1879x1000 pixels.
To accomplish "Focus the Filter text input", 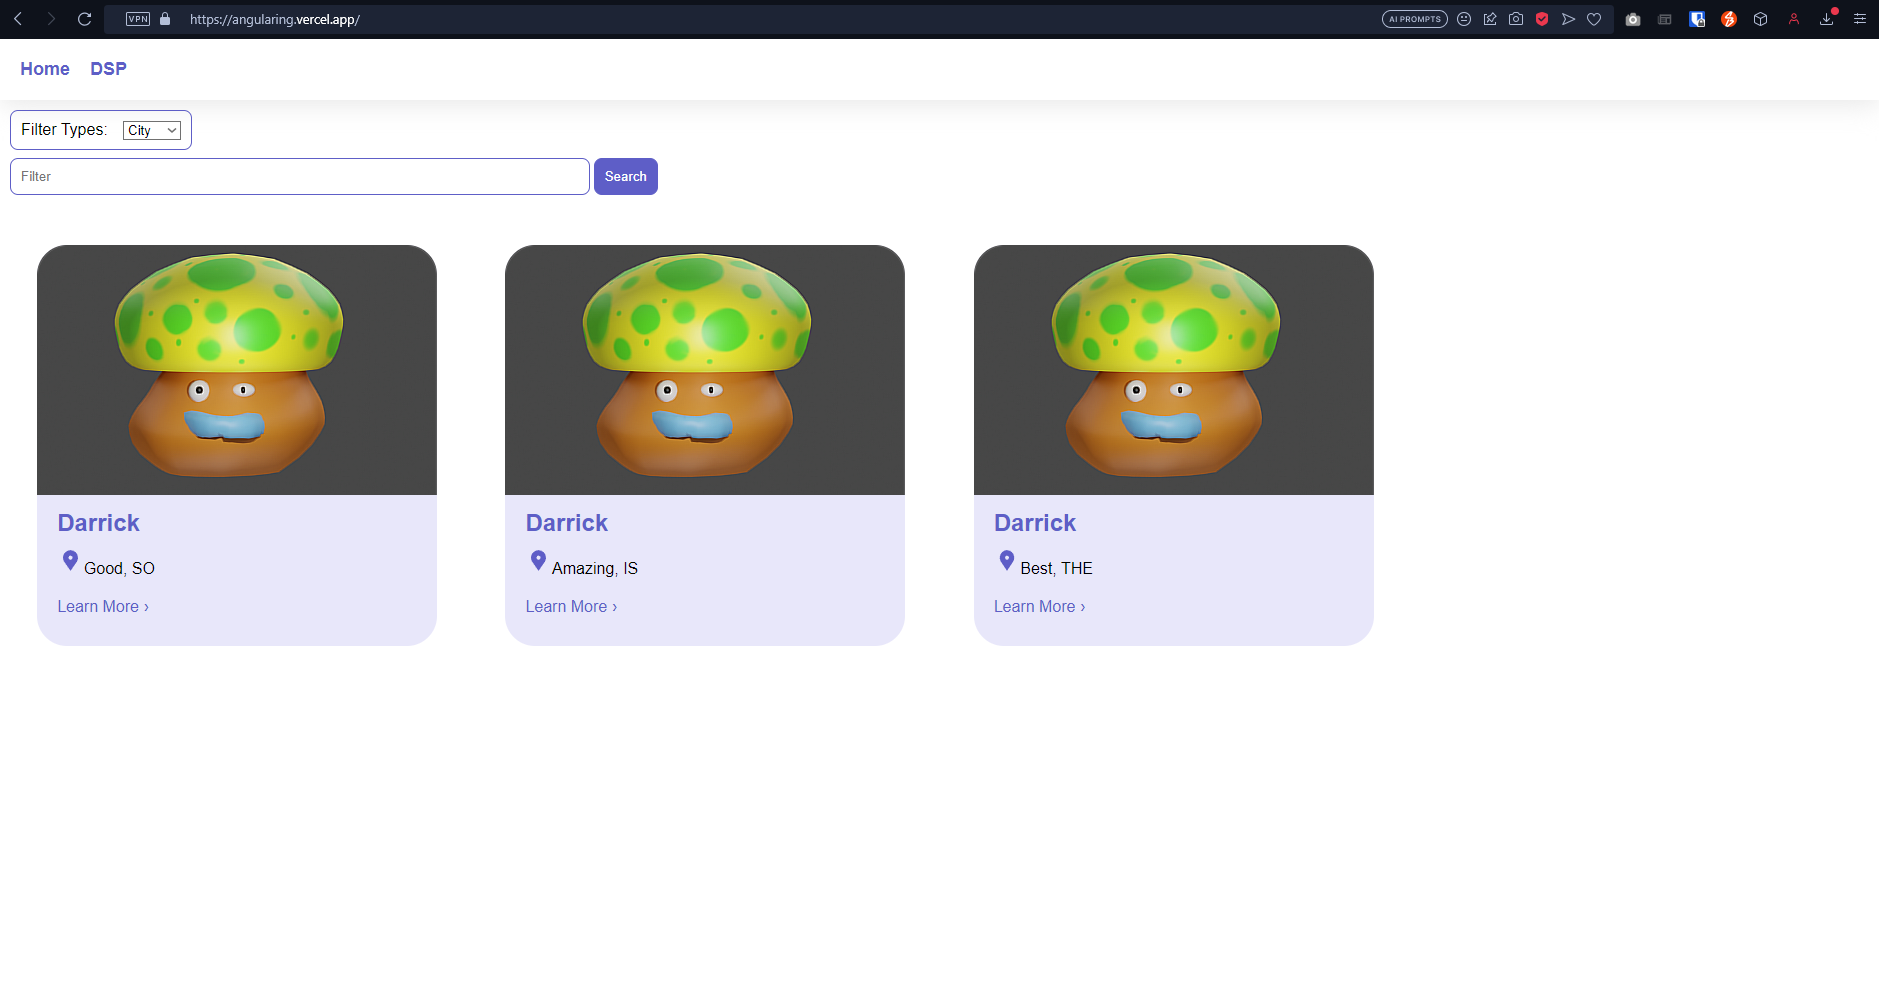I will pos(300,177).
